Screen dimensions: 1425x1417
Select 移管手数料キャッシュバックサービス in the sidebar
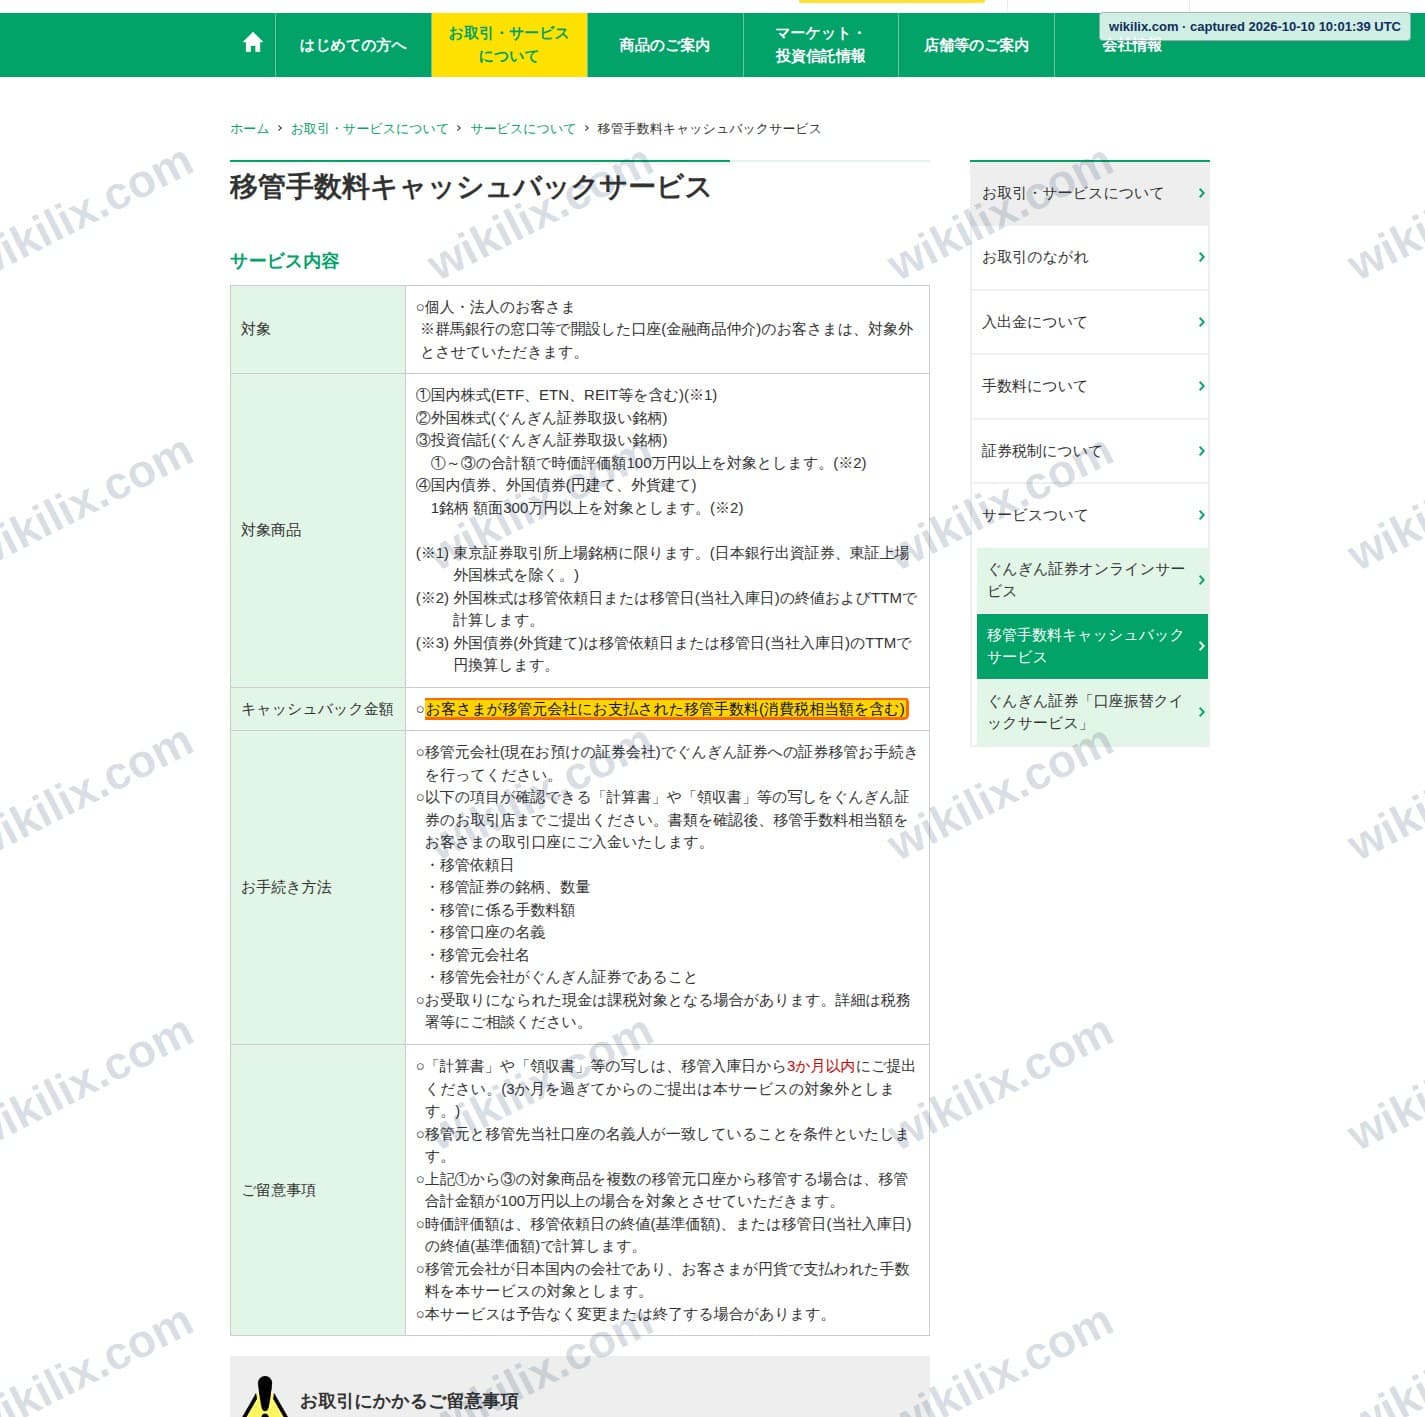[1092, 646]
